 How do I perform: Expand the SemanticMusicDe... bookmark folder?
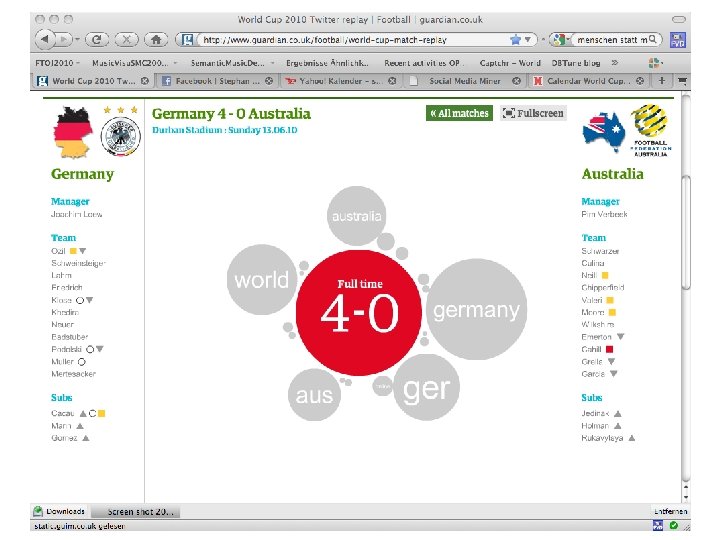pos(232,63)
